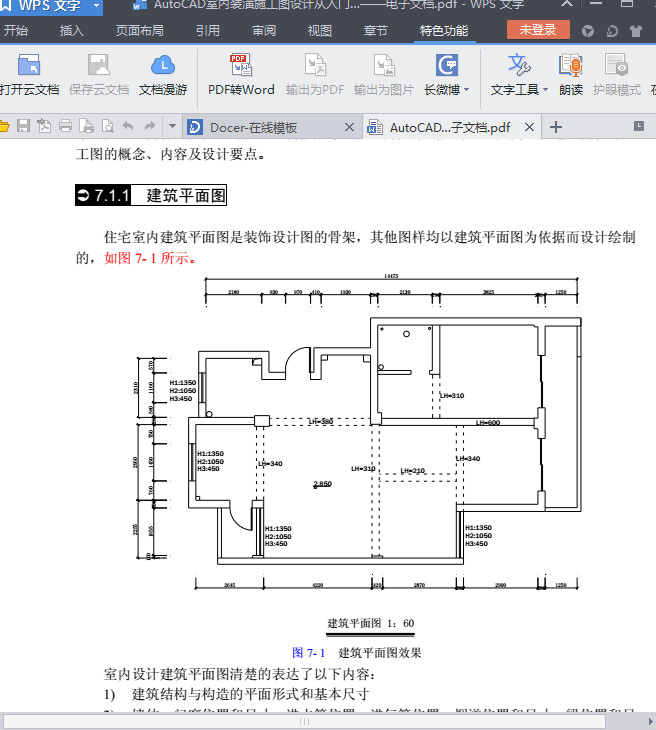Viewport: 656px width, 730px height.
Task: Undo the last action
Action: [x=128, y=126]
